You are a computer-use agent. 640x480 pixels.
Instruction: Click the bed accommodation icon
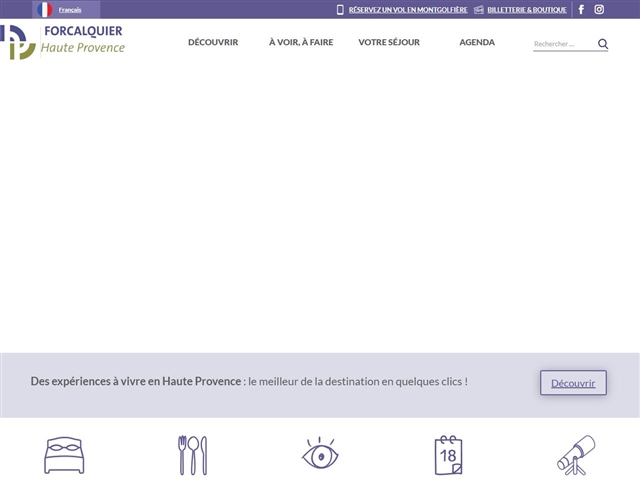tap(64, 455)
